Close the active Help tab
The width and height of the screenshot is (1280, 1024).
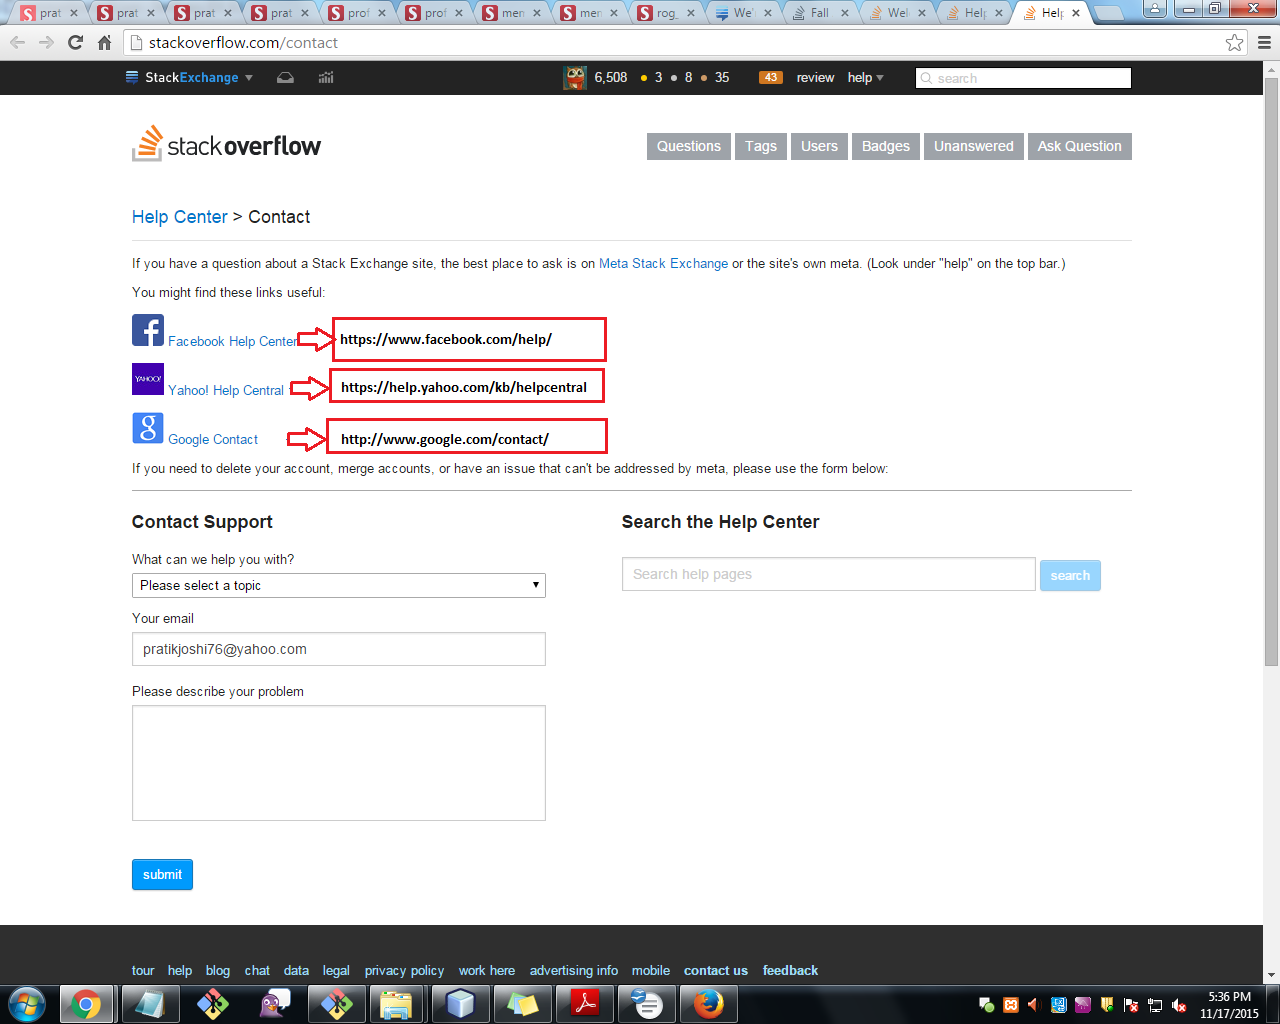click(1076, 13)
